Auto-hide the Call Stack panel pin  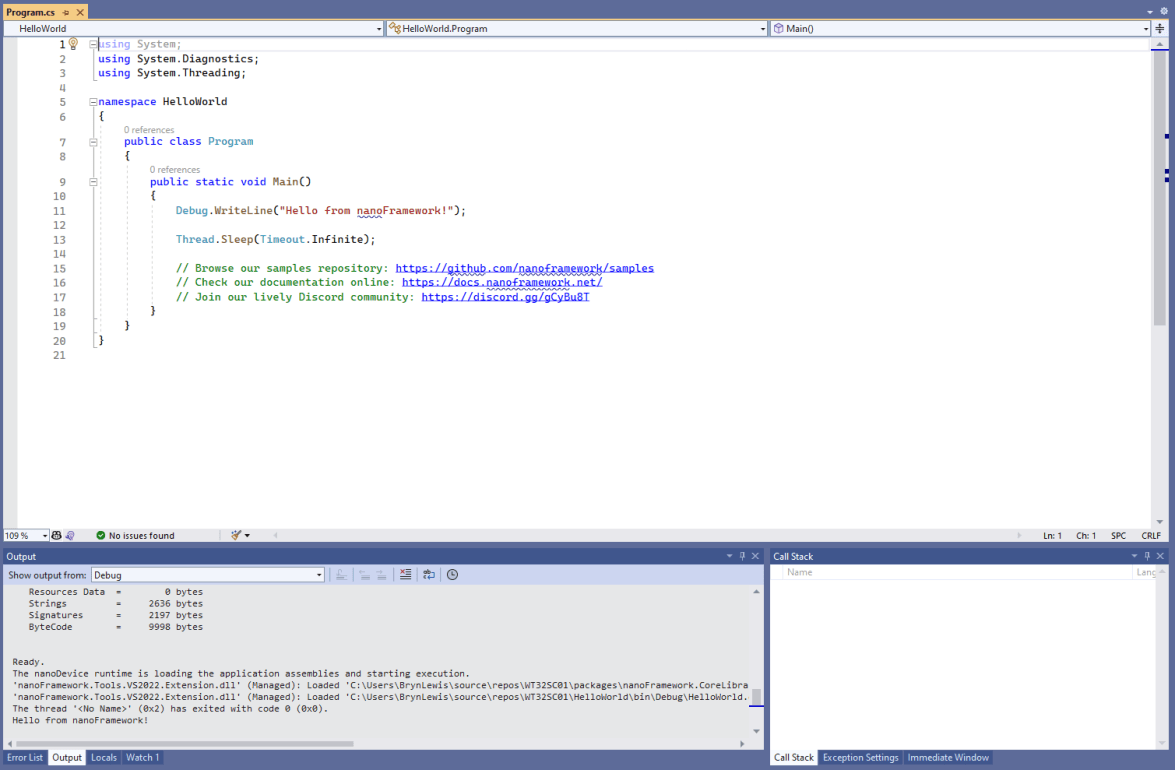click(x=1148, y=556)
